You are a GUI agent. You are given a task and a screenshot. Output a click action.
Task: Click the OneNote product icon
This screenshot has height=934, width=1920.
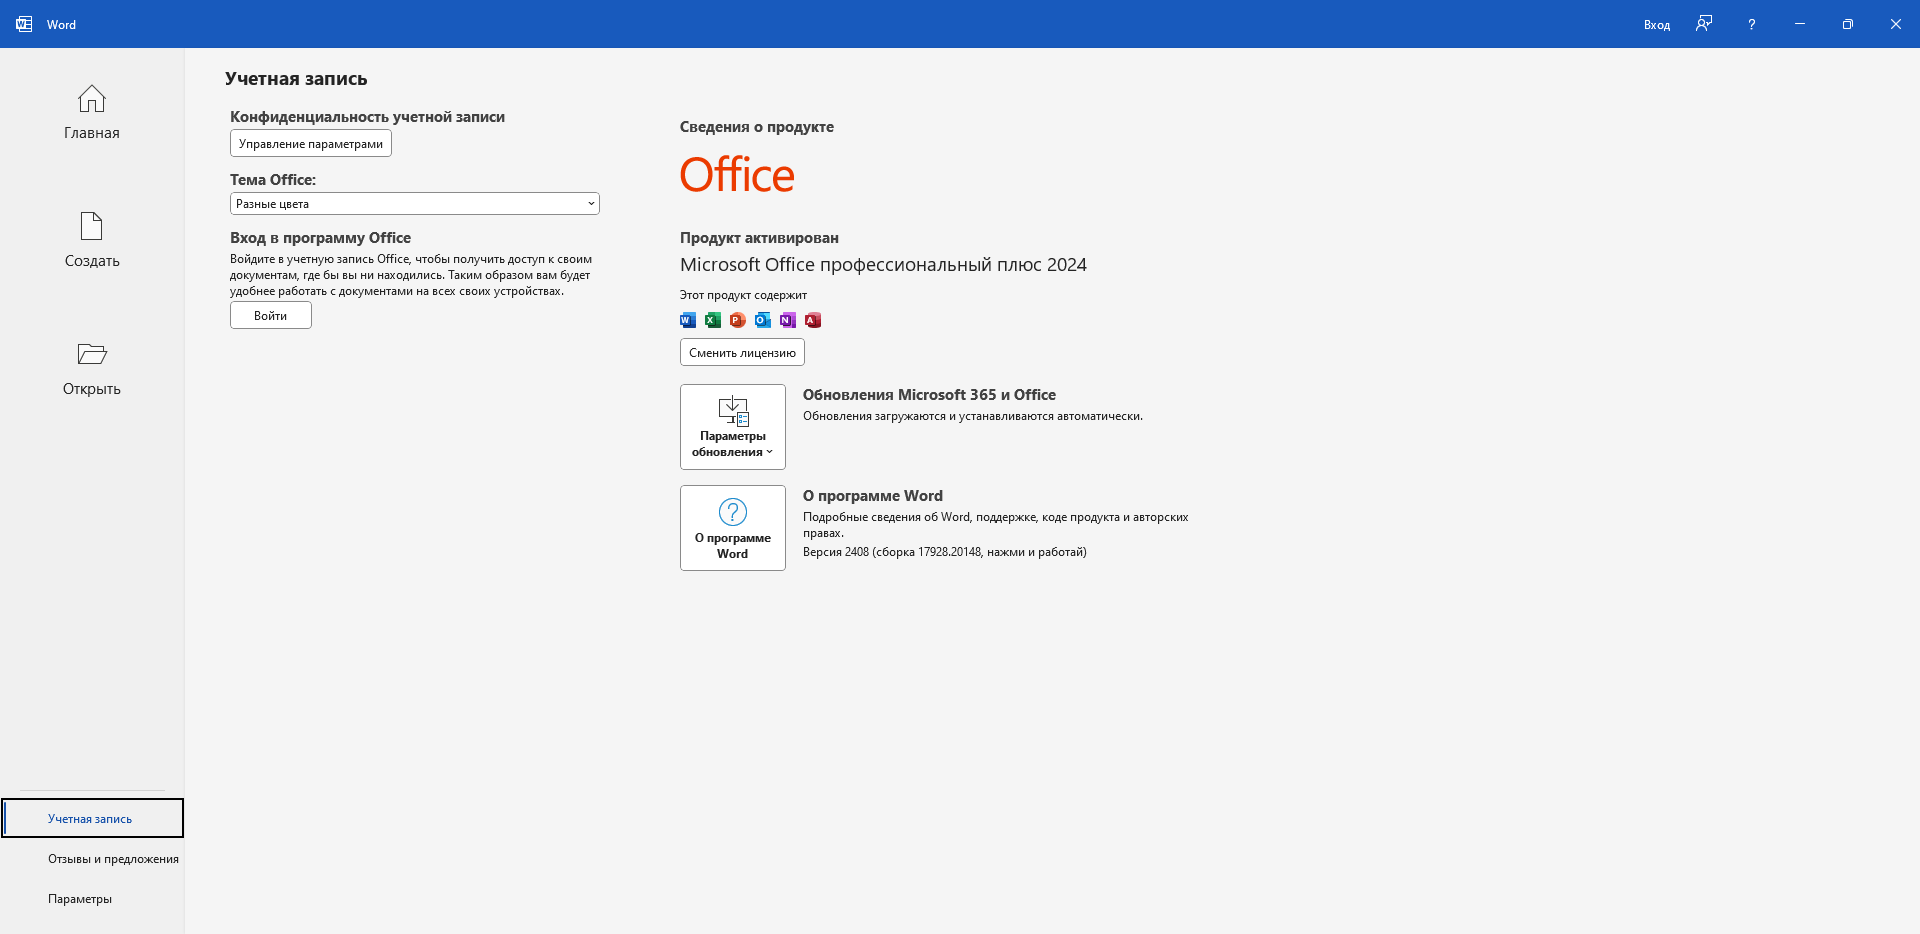tap(788, 320)
